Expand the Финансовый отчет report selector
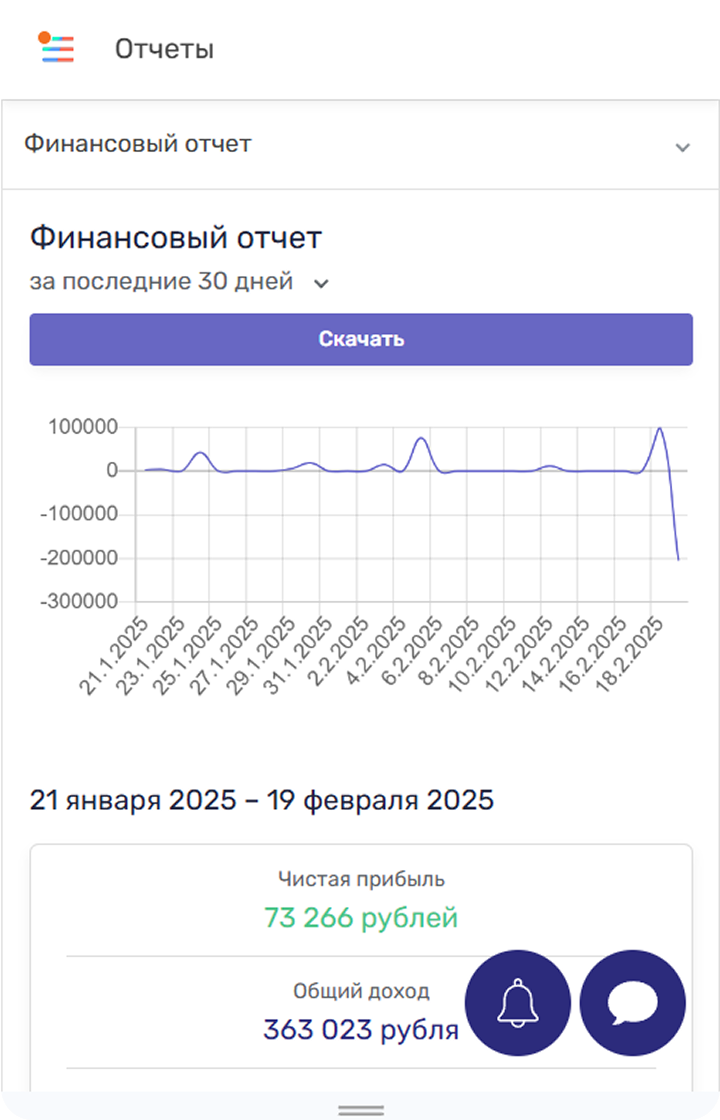The height and width of the screenshot is (1120, 720). coord(360,144)
